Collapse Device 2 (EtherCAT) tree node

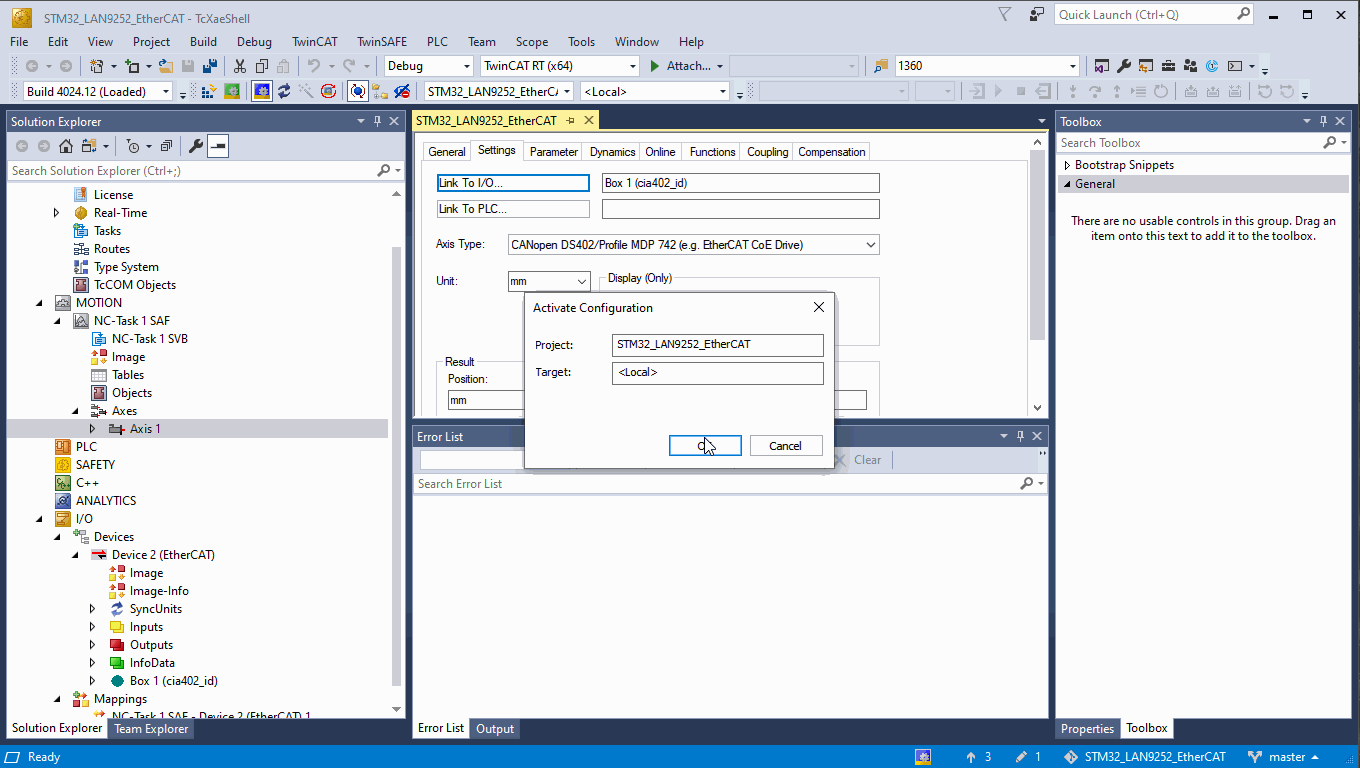(x=74, y=555)
